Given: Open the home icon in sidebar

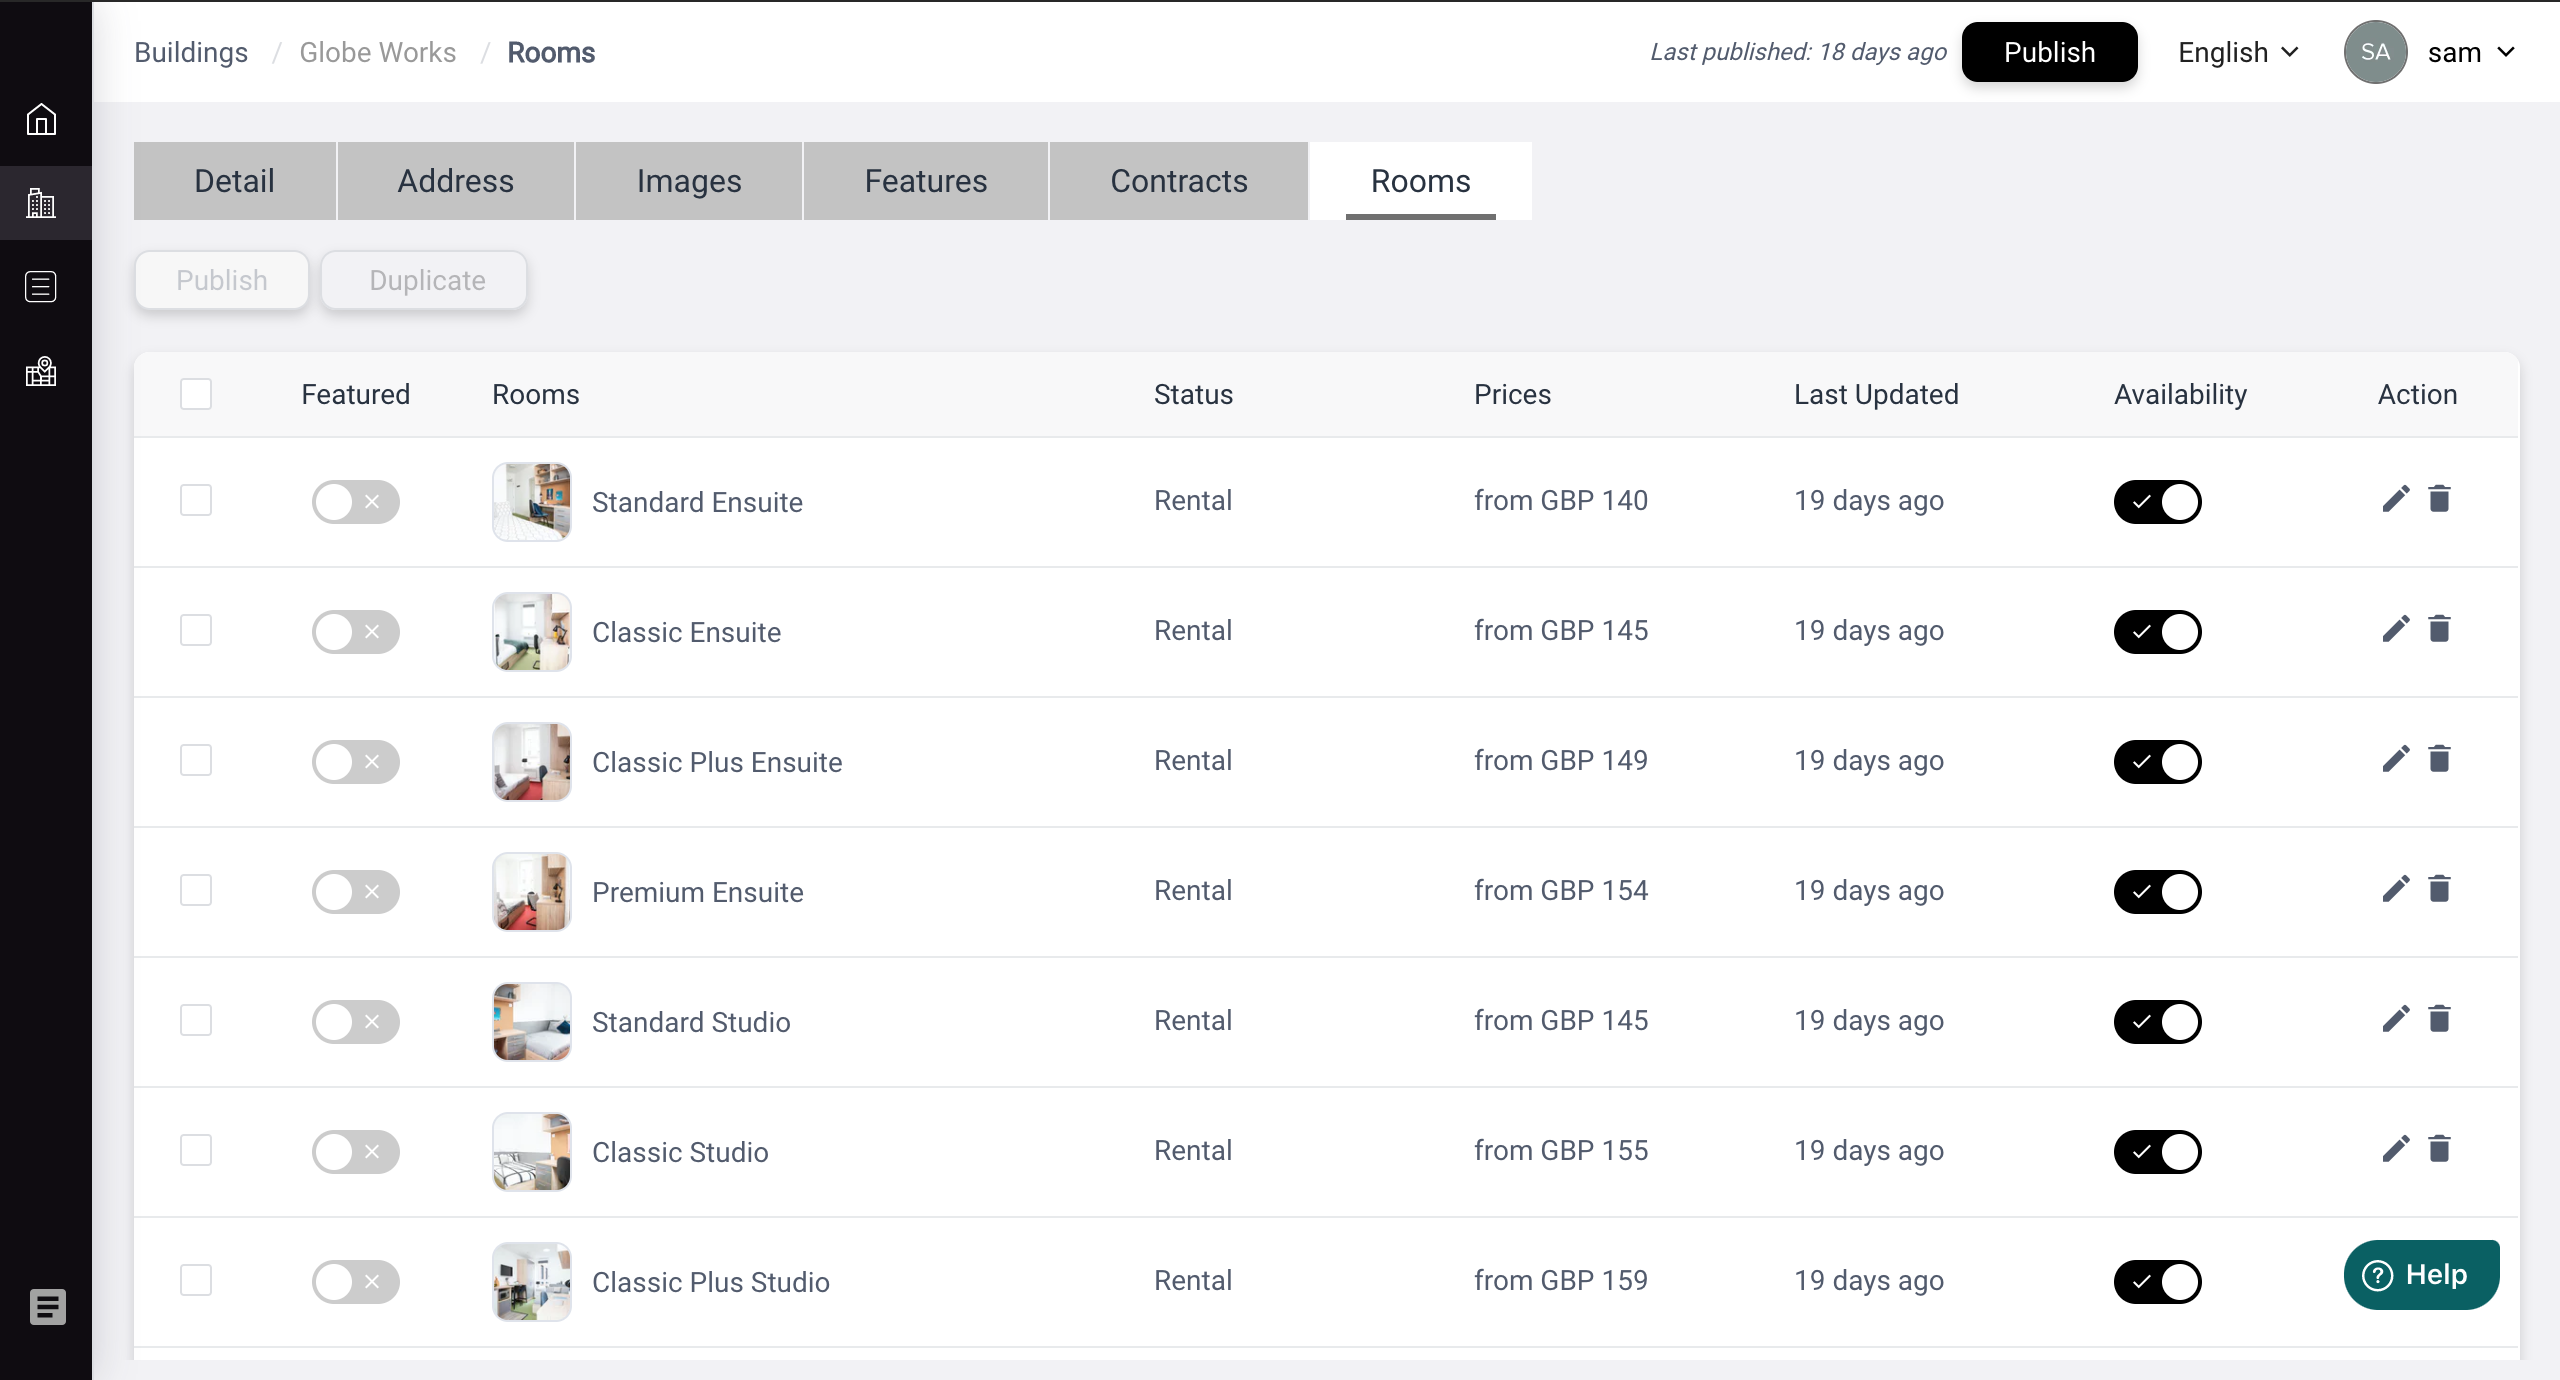Looking at the screenshot, I should click(x=41, y=120).
